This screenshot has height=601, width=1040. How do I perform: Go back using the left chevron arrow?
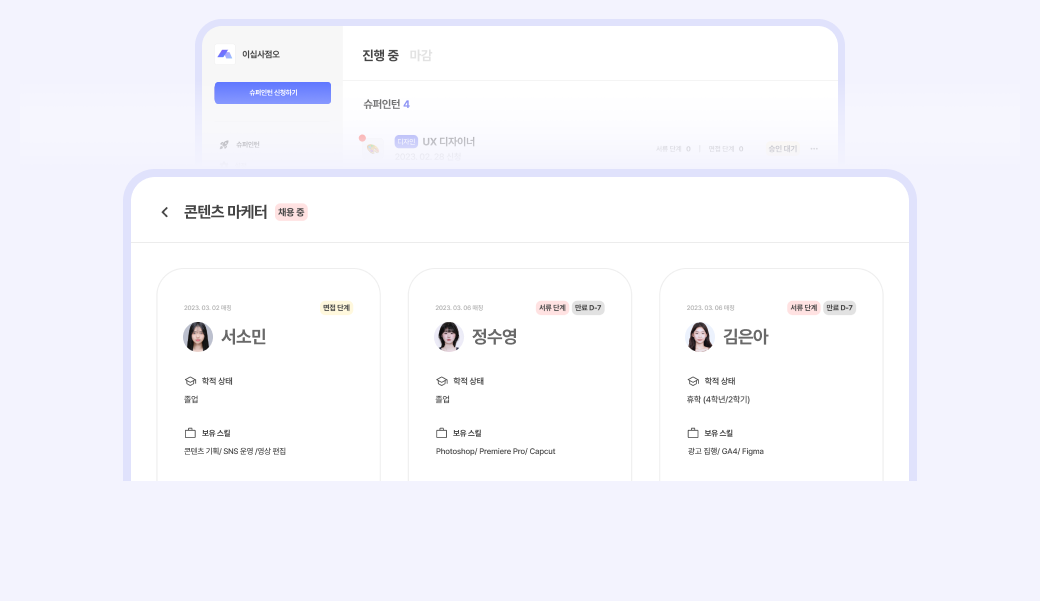(164, 212)
